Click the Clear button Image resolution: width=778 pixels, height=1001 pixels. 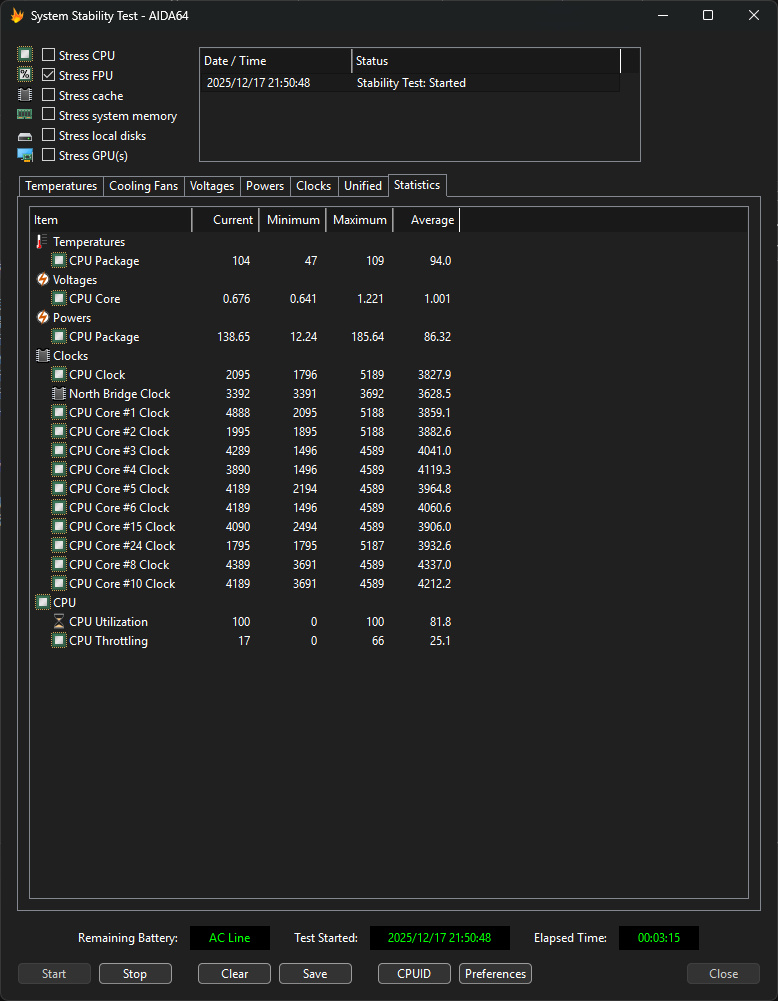[x=234, y=974]
